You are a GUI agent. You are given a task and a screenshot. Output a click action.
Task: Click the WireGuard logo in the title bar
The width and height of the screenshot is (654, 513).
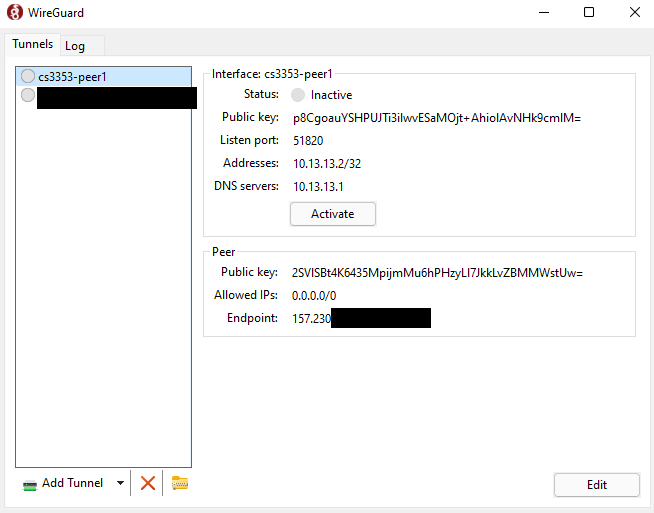click(x=15, y=12)
